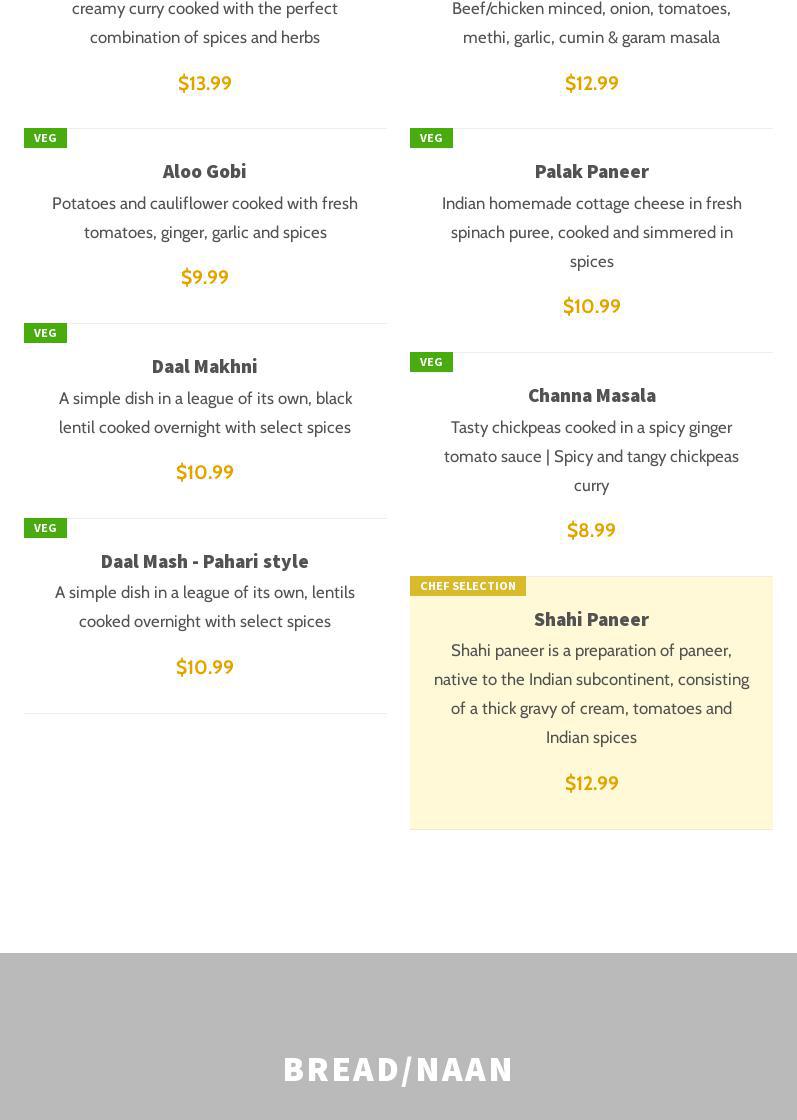
Task: Click the VEG badge above Palak Paneer
Action: [431, 138]
